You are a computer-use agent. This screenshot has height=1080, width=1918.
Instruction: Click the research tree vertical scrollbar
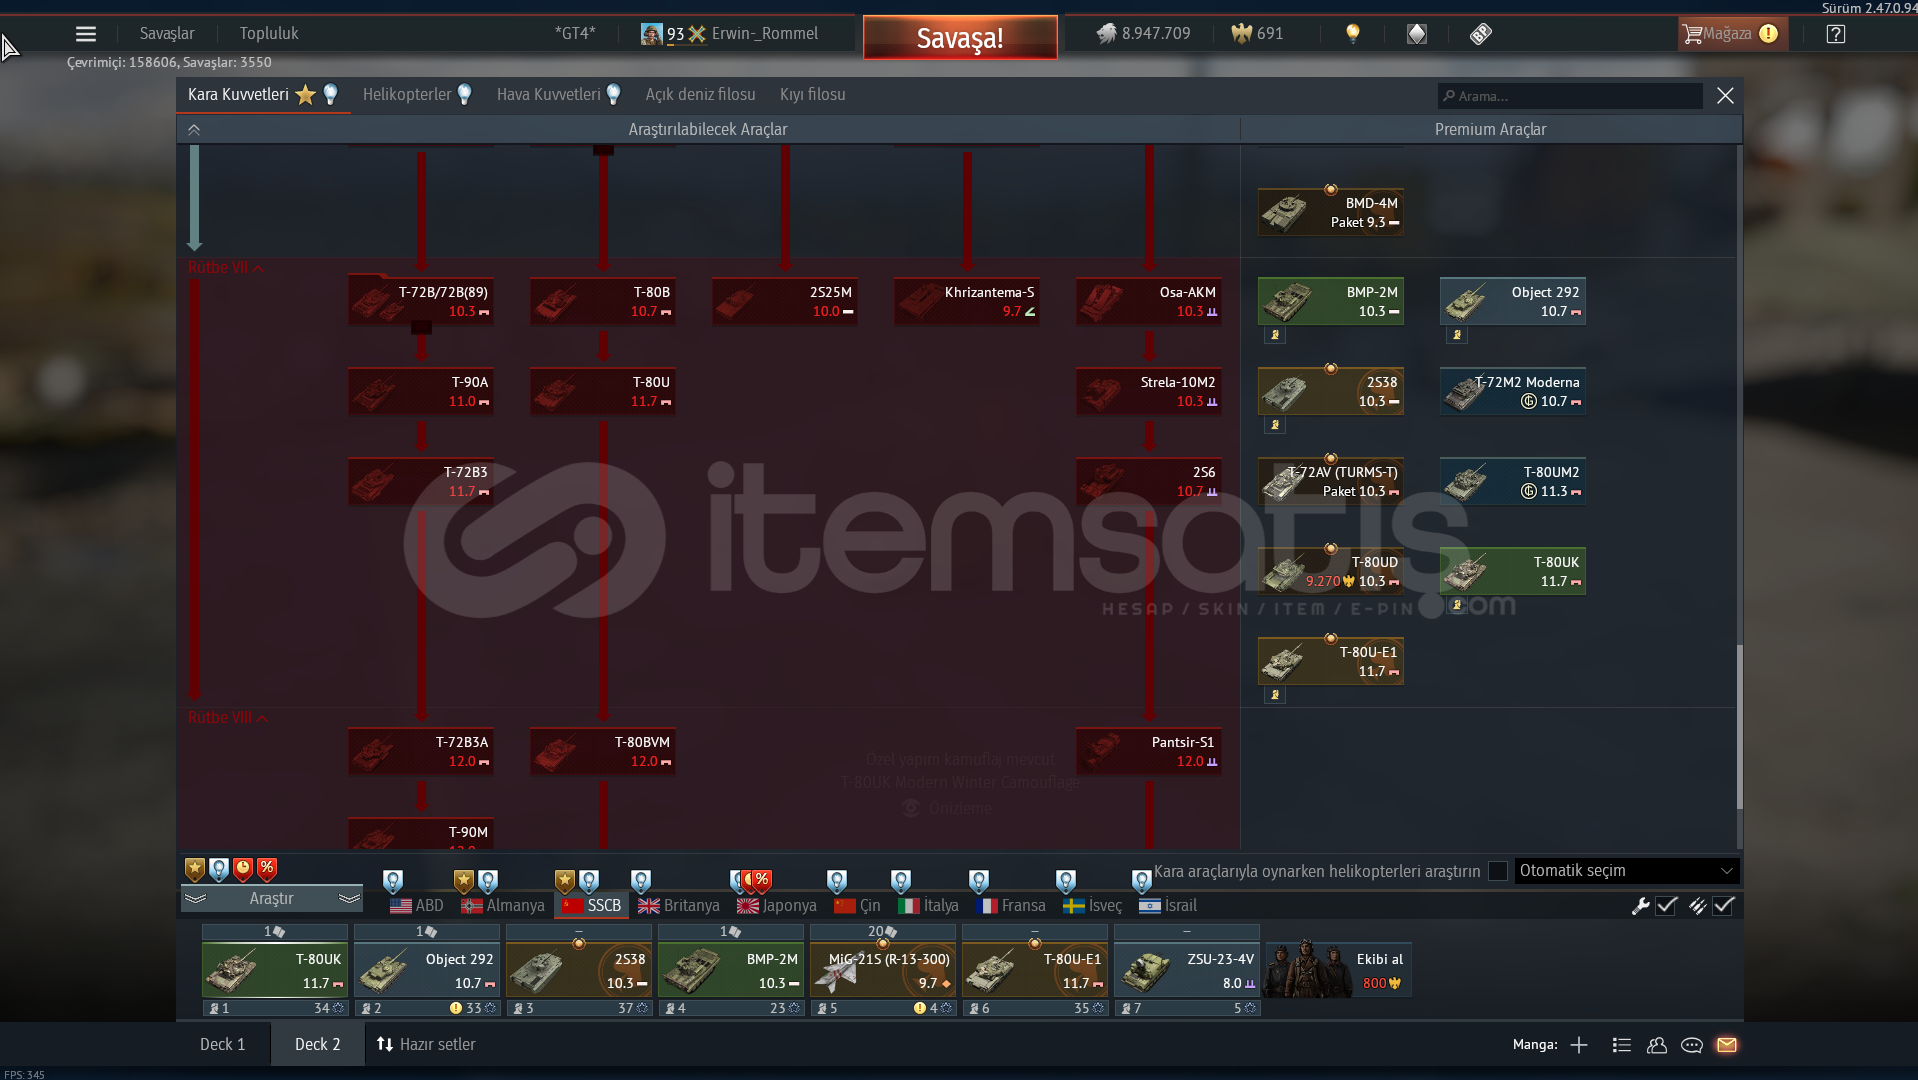[x=1740, y=727]
